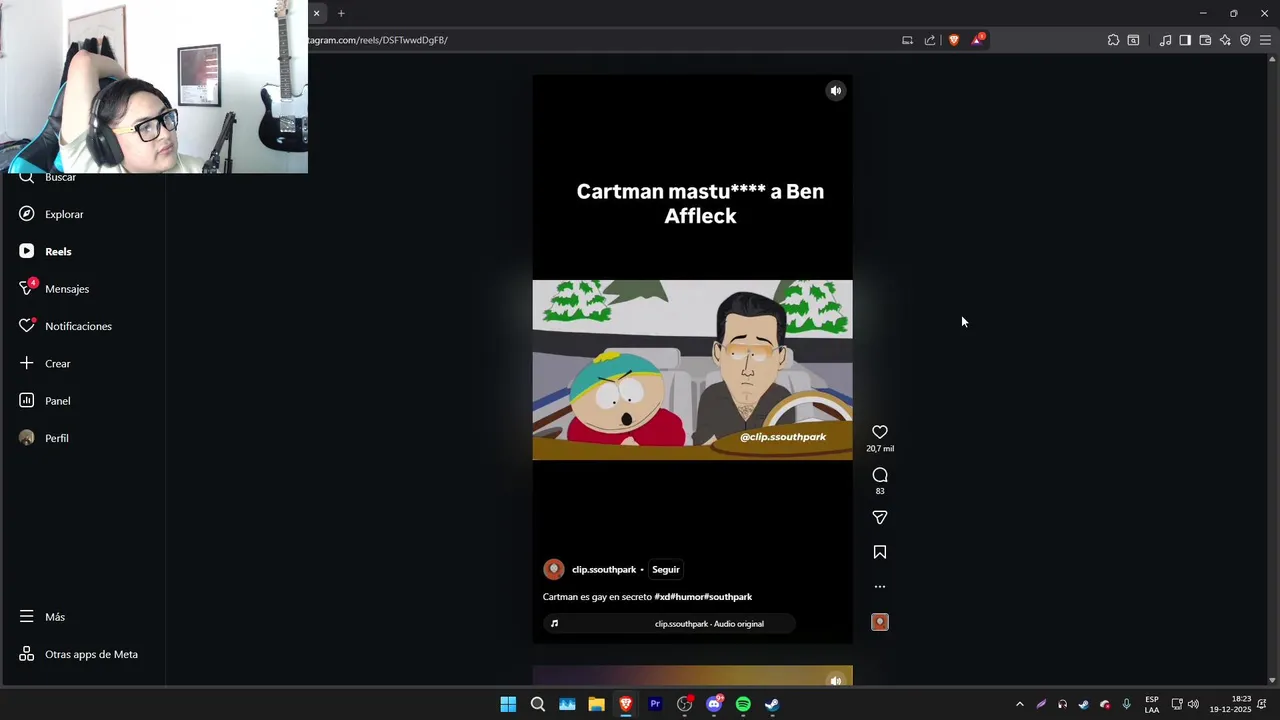Click the Notificaciones heart icon

(27, 326)
